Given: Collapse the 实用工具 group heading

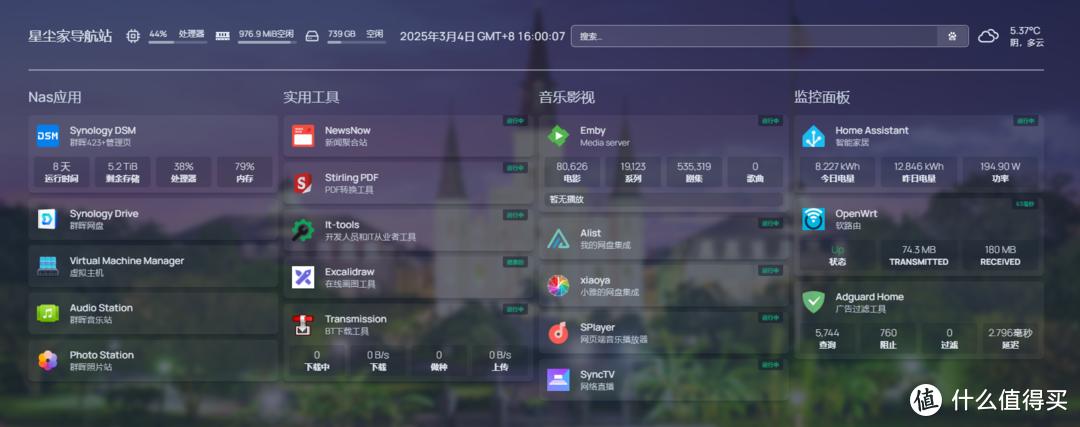Looking at the screenshot, I should pos(311,97).
